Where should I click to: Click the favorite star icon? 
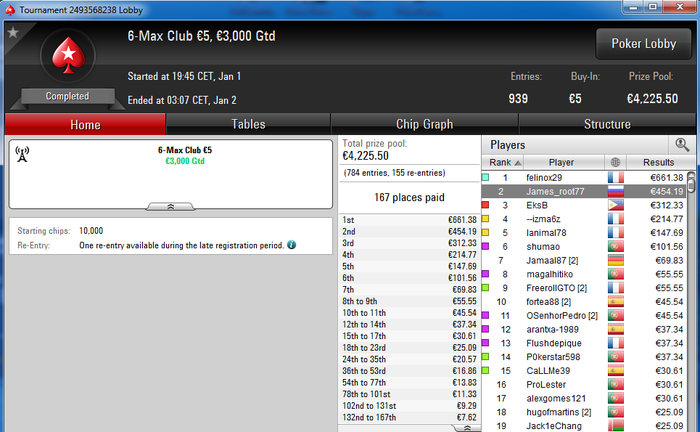point(13,33)
